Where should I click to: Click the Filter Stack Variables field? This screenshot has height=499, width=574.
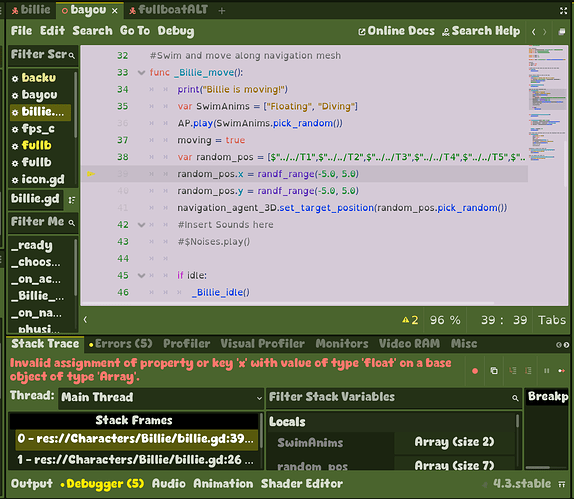pyautogui.click(x=394, y=398)
